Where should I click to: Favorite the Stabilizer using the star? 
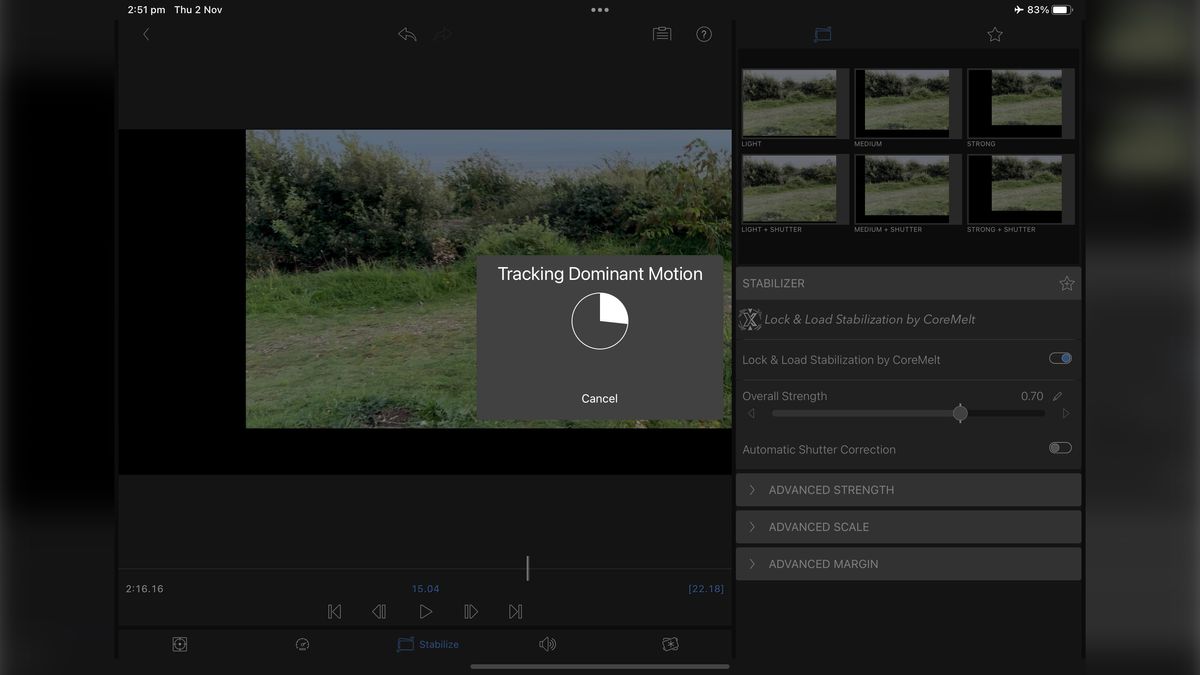1066,283
